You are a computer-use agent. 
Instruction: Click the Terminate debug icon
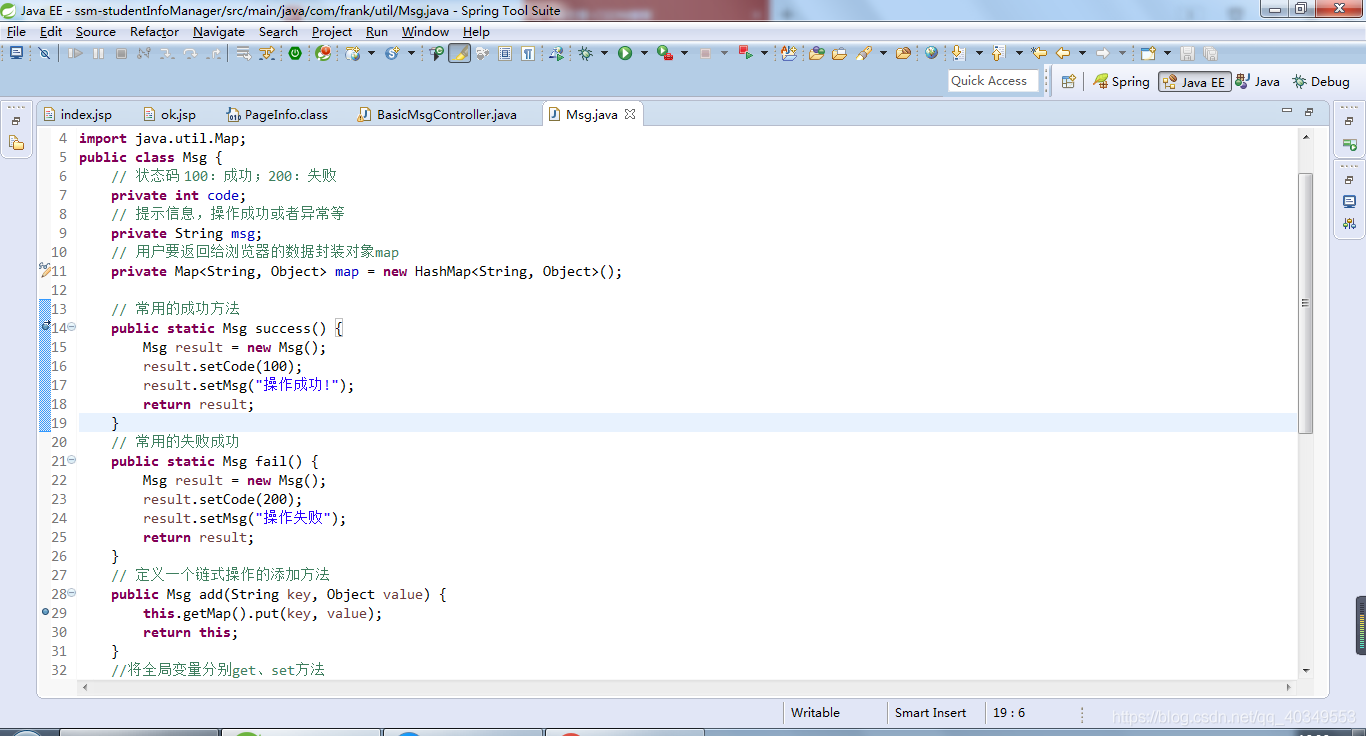[121, 53]
